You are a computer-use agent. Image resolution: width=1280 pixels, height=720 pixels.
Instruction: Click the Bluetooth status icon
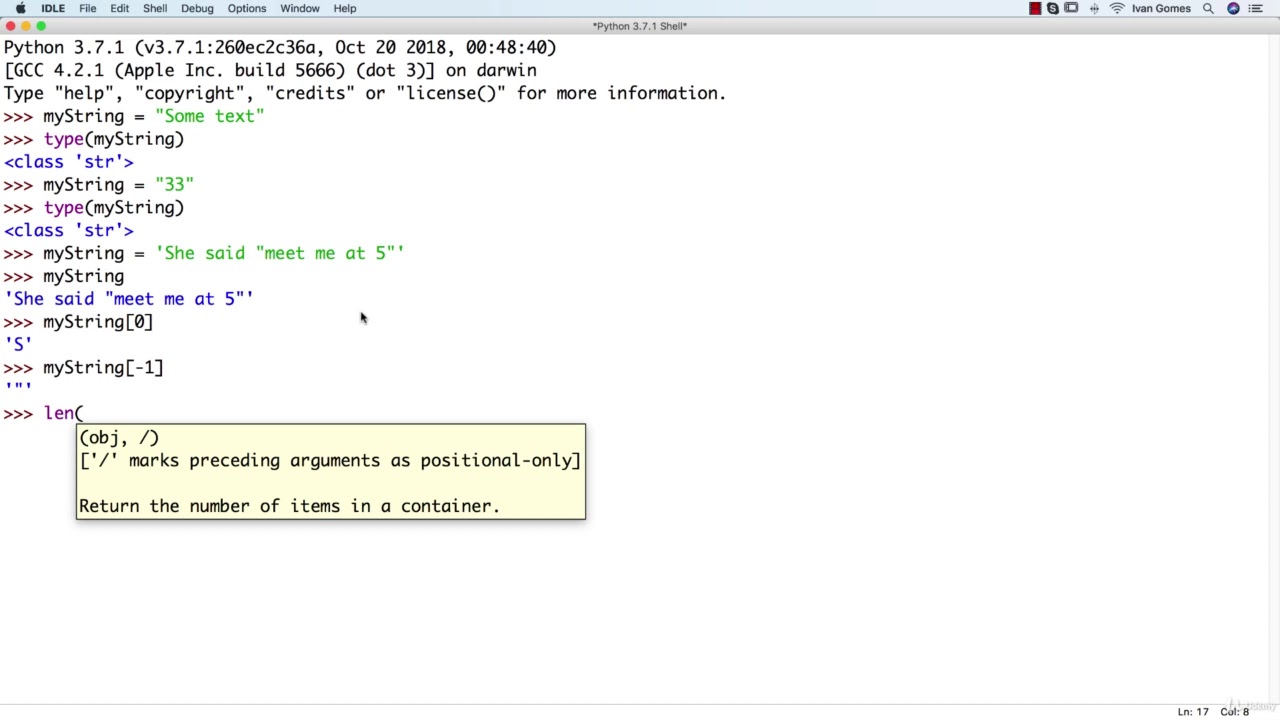tap(1094, 8)
